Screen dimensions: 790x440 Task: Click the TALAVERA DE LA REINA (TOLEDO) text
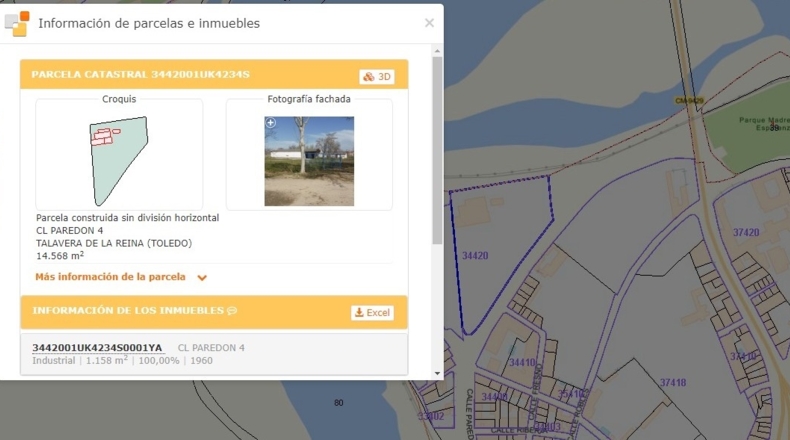pos(114,243)
